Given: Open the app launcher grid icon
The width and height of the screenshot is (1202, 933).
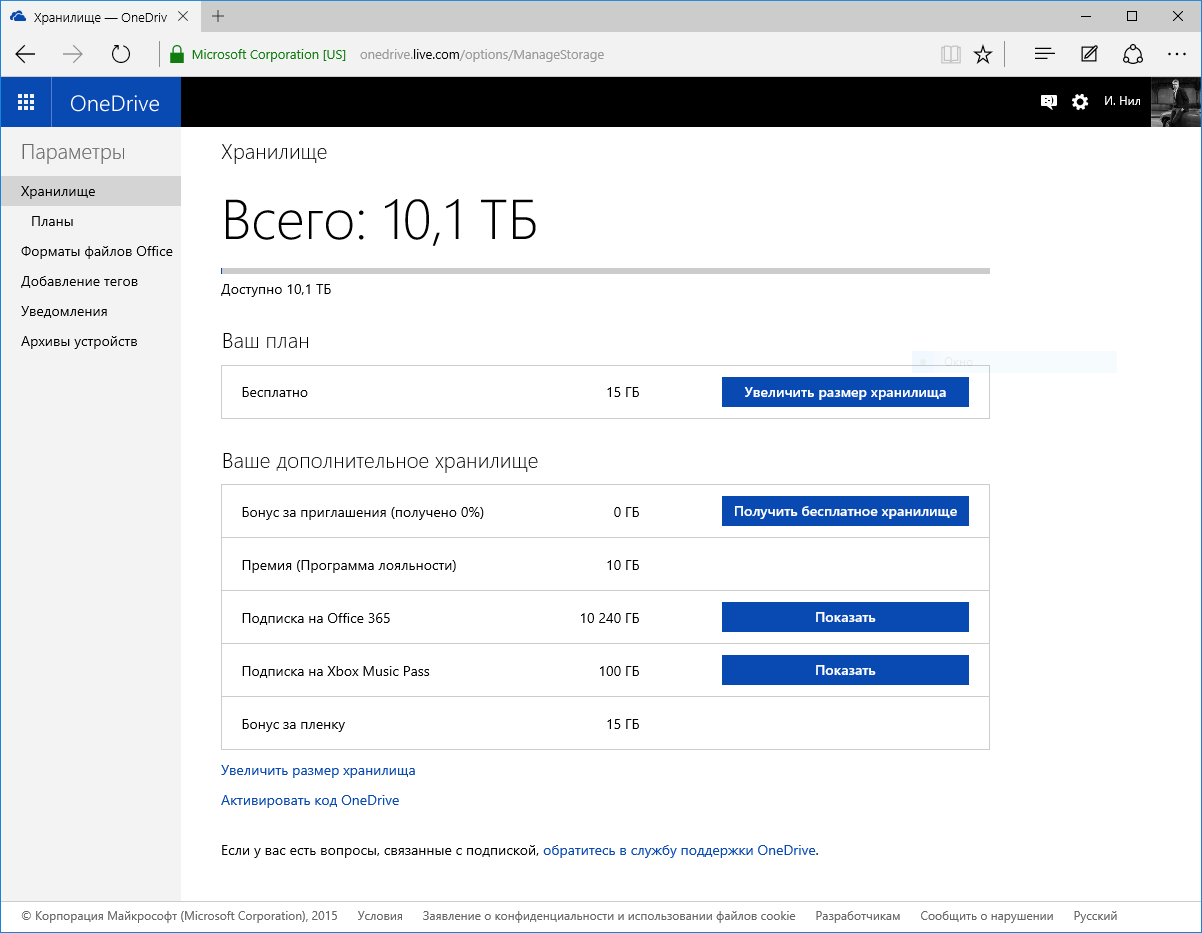Looking at the screenshot, I should click(26, 102).
